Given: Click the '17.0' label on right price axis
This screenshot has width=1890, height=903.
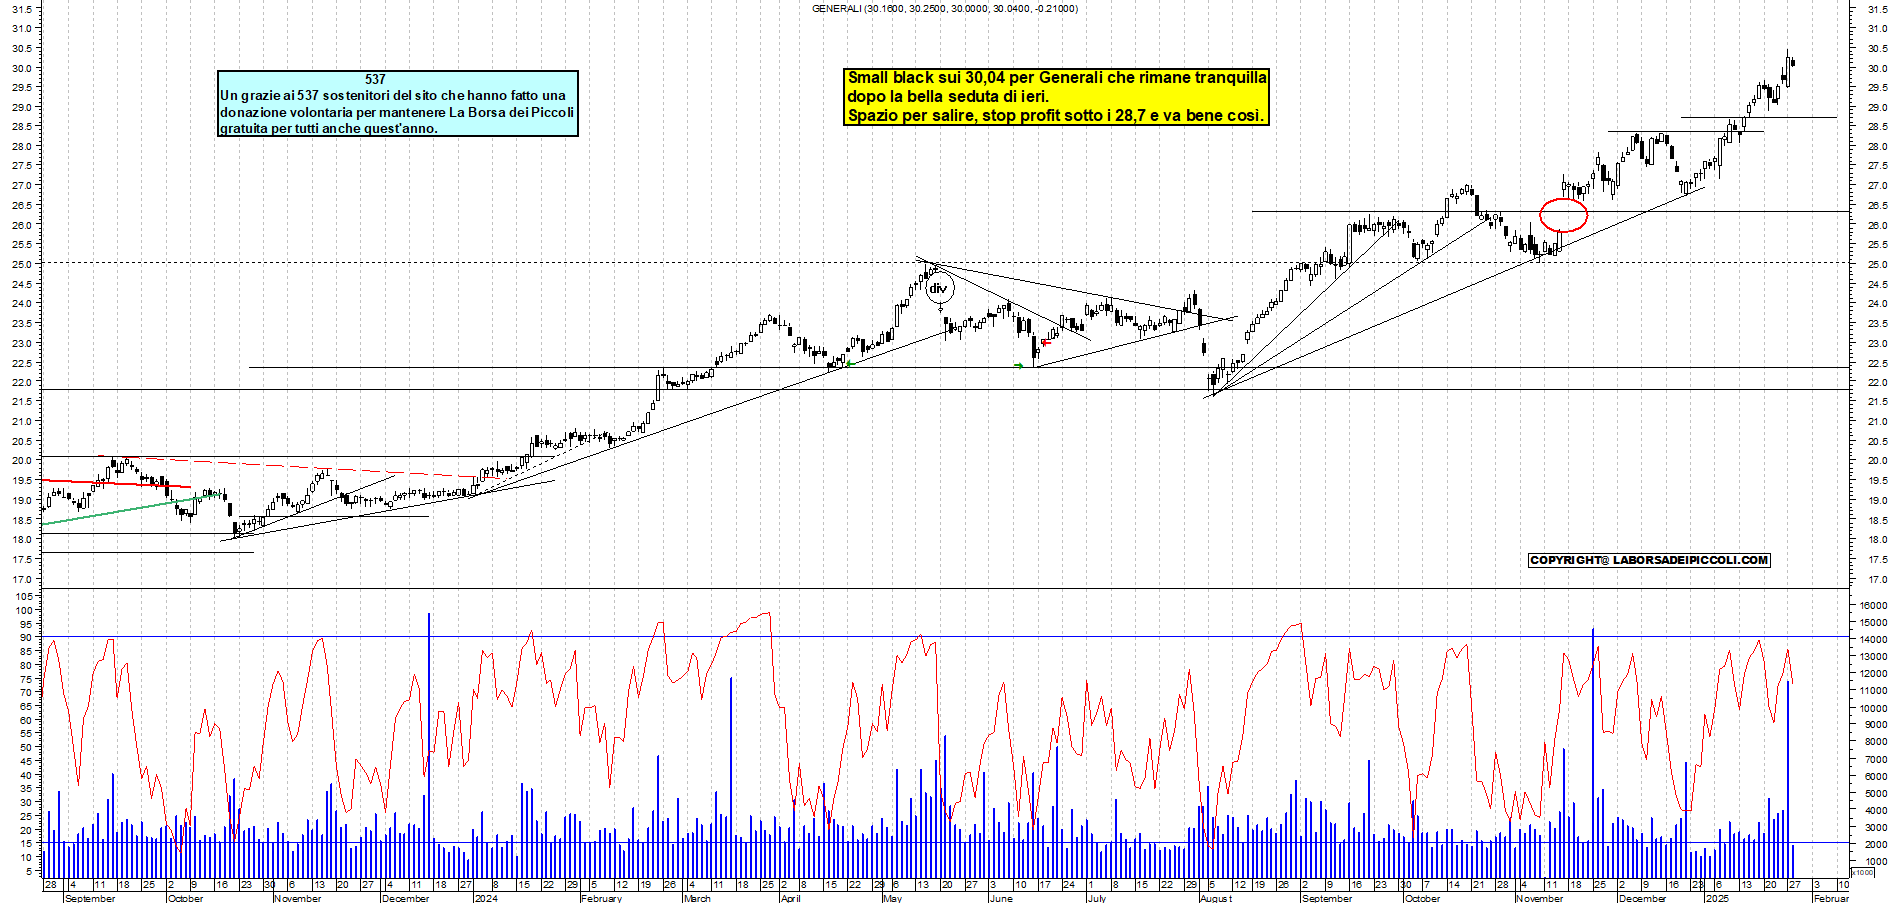Looking at the screenshot, I should click(x=1877, y=580).
